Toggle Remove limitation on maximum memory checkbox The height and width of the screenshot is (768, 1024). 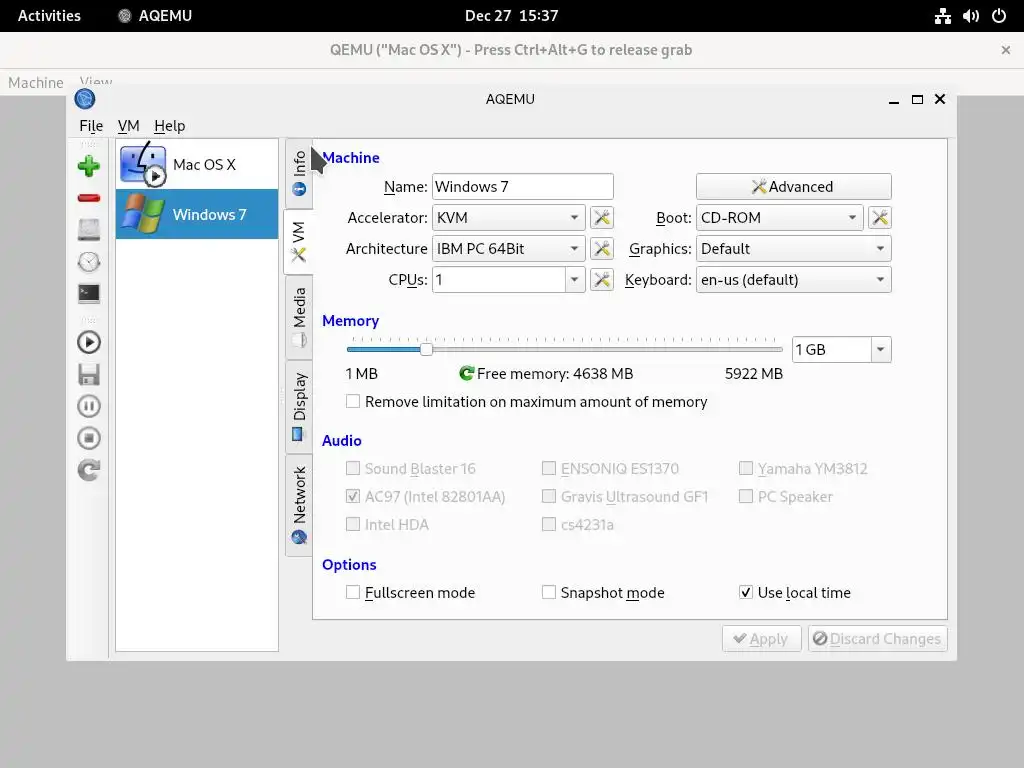[353, 402]
